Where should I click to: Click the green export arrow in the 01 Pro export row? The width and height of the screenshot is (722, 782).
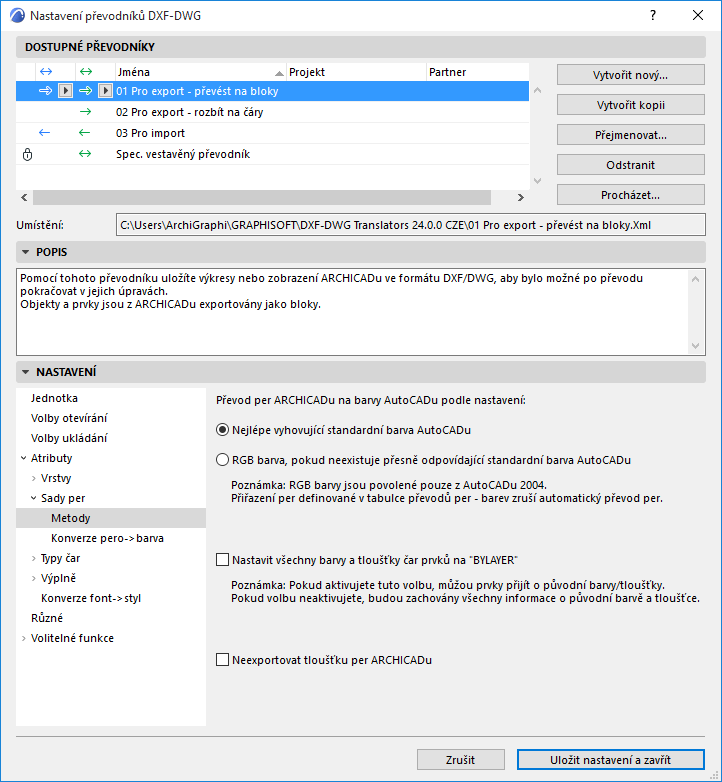click(86, 91)
